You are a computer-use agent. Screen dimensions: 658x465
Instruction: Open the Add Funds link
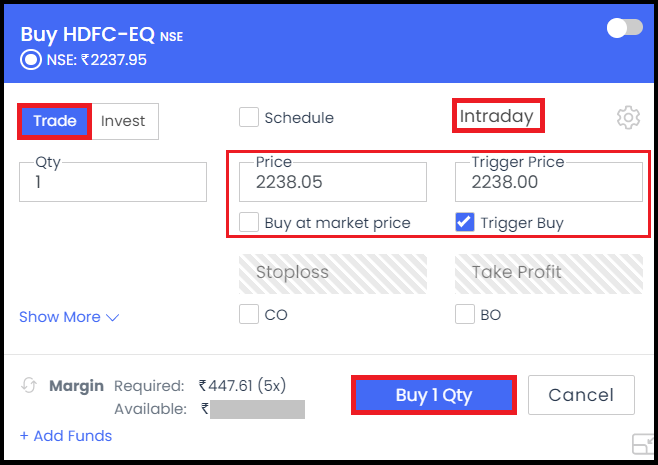tap(66, 436)
